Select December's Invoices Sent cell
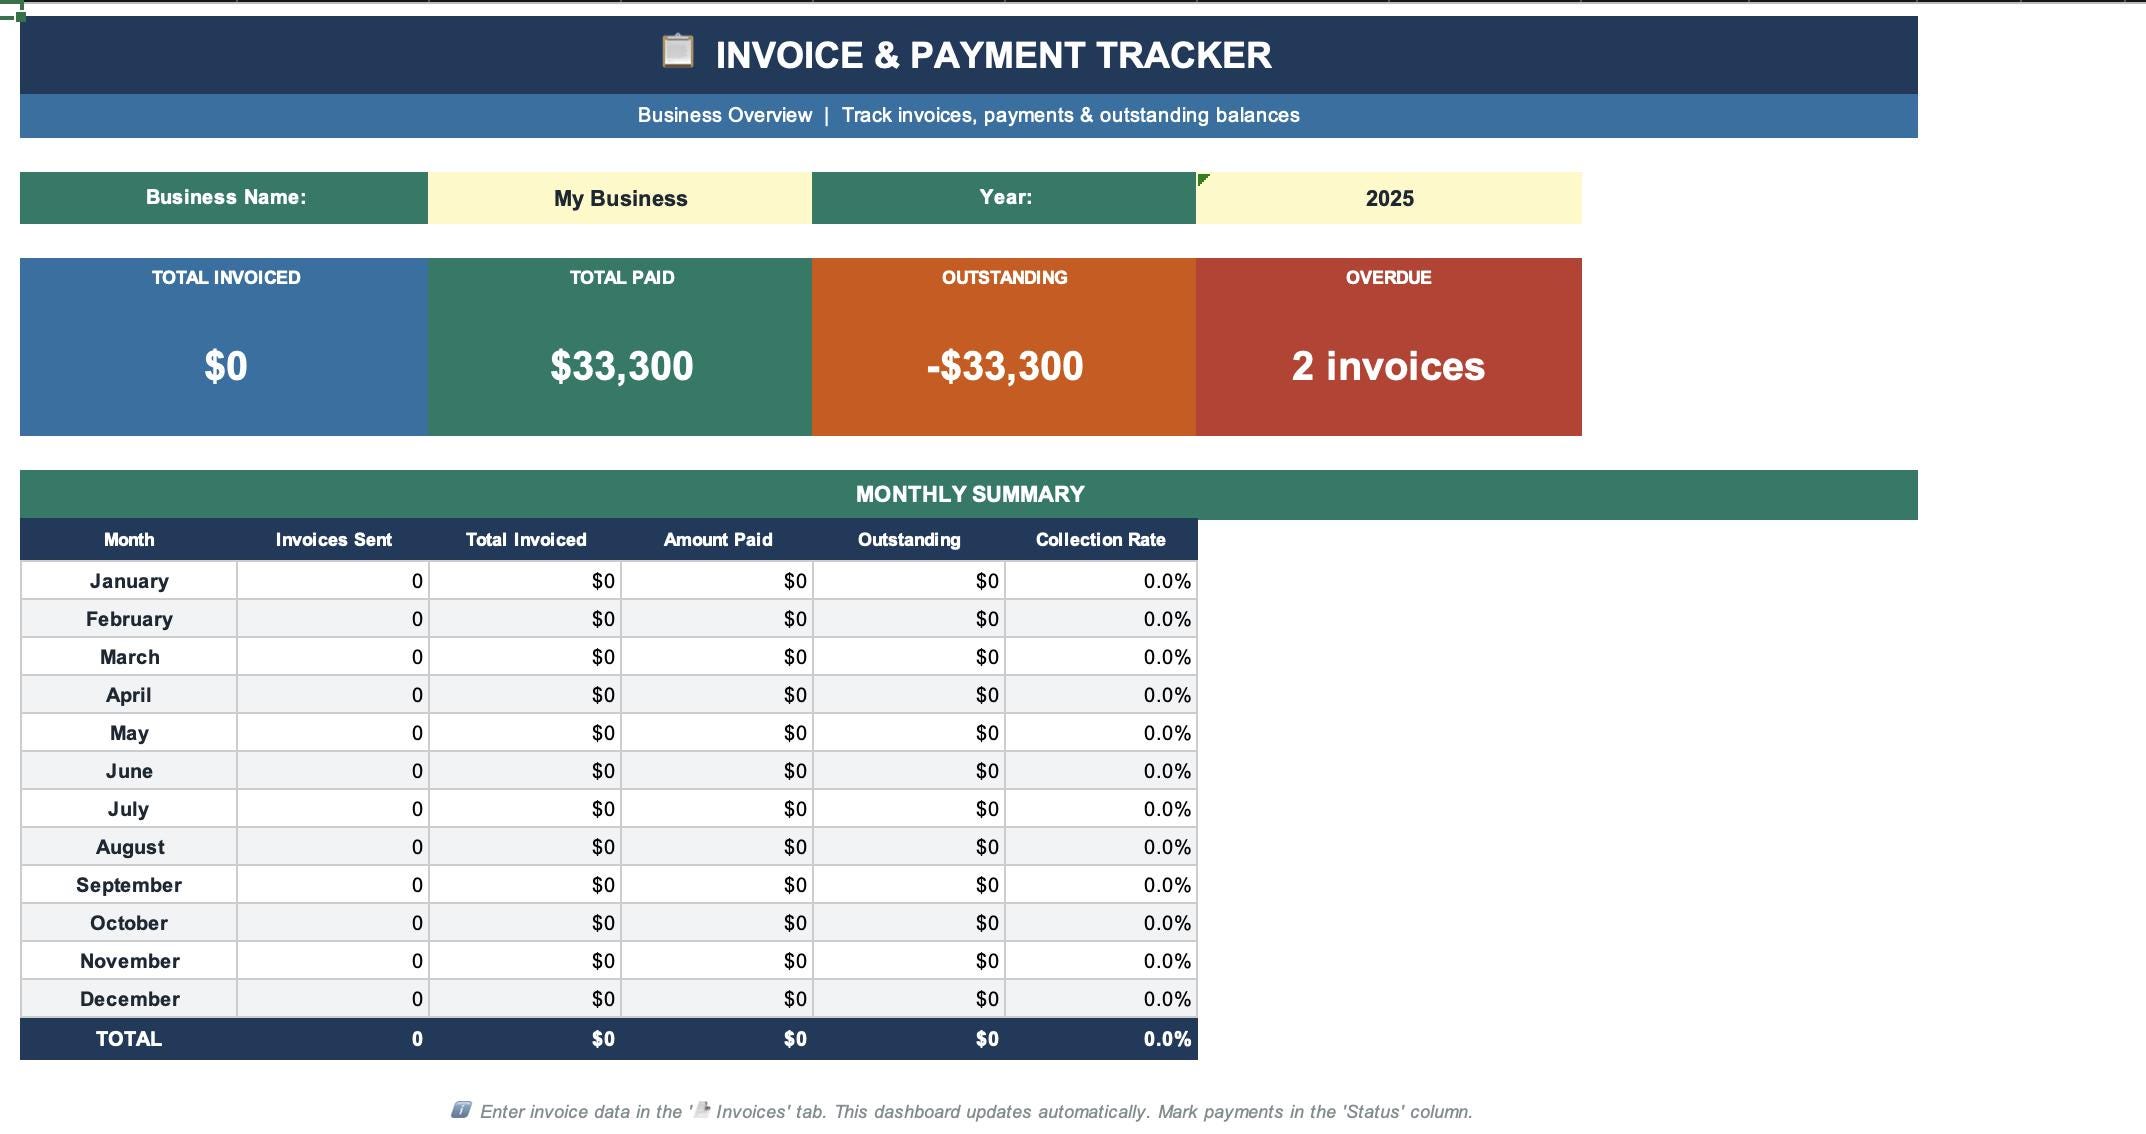2146x1134 pixels. pyautogui.click(x=333, y=999)
